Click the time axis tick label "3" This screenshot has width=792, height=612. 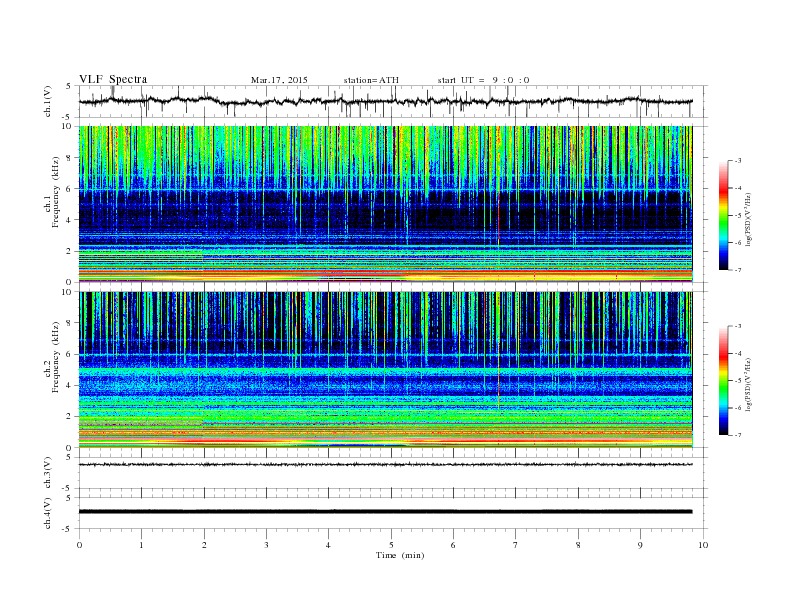coord(266,545)
